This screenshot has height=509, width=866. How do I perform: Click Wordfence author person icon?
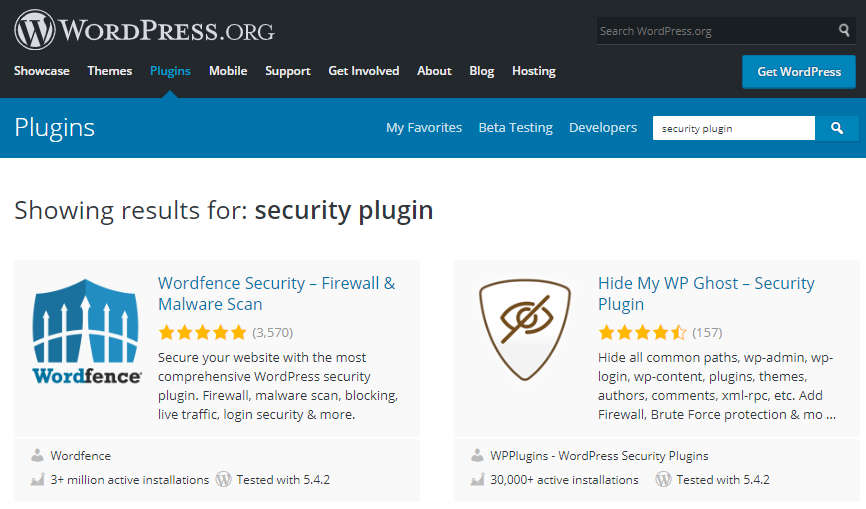click(x=37, y=455)
